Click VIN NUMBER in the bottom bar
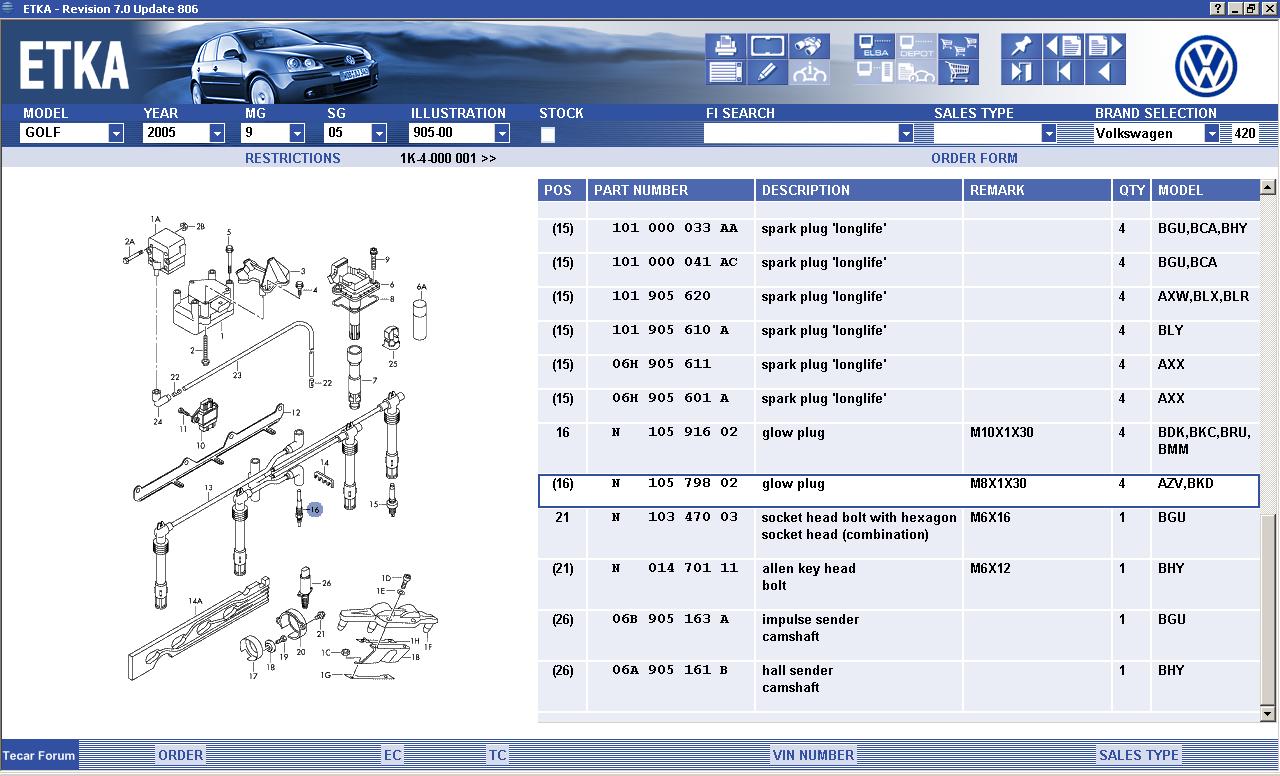 tap(813, 755)
